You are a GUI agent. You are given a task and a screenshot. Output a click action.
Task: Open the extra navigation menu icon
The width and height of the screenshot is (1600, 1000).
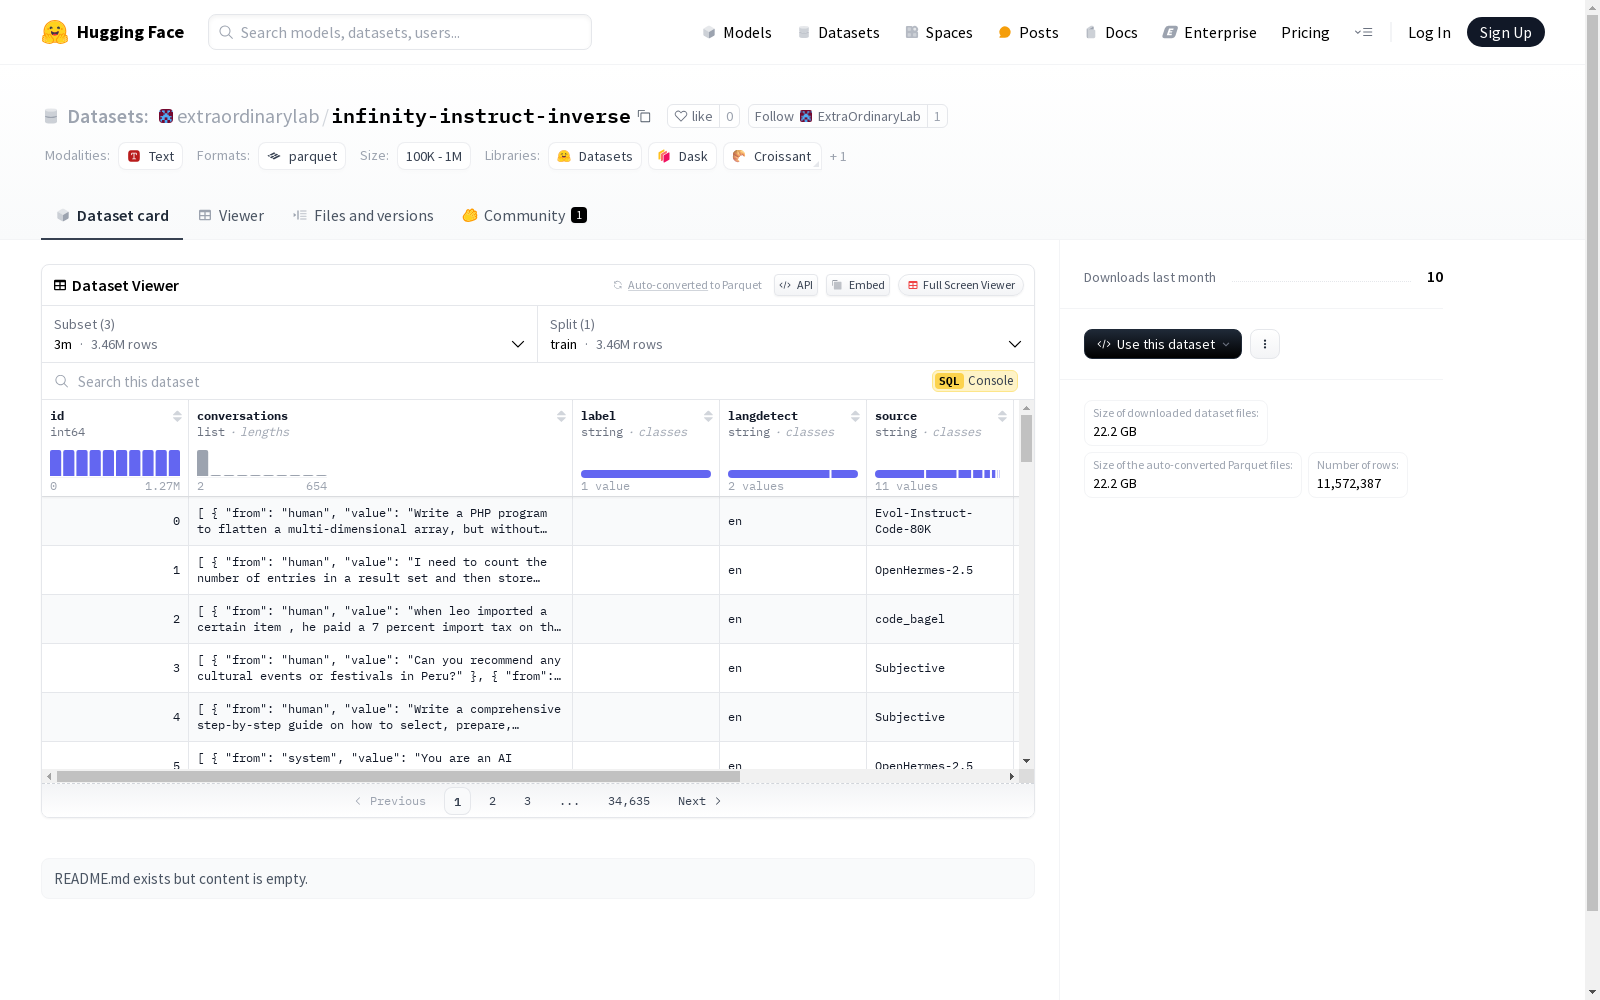coord(1363,32)
